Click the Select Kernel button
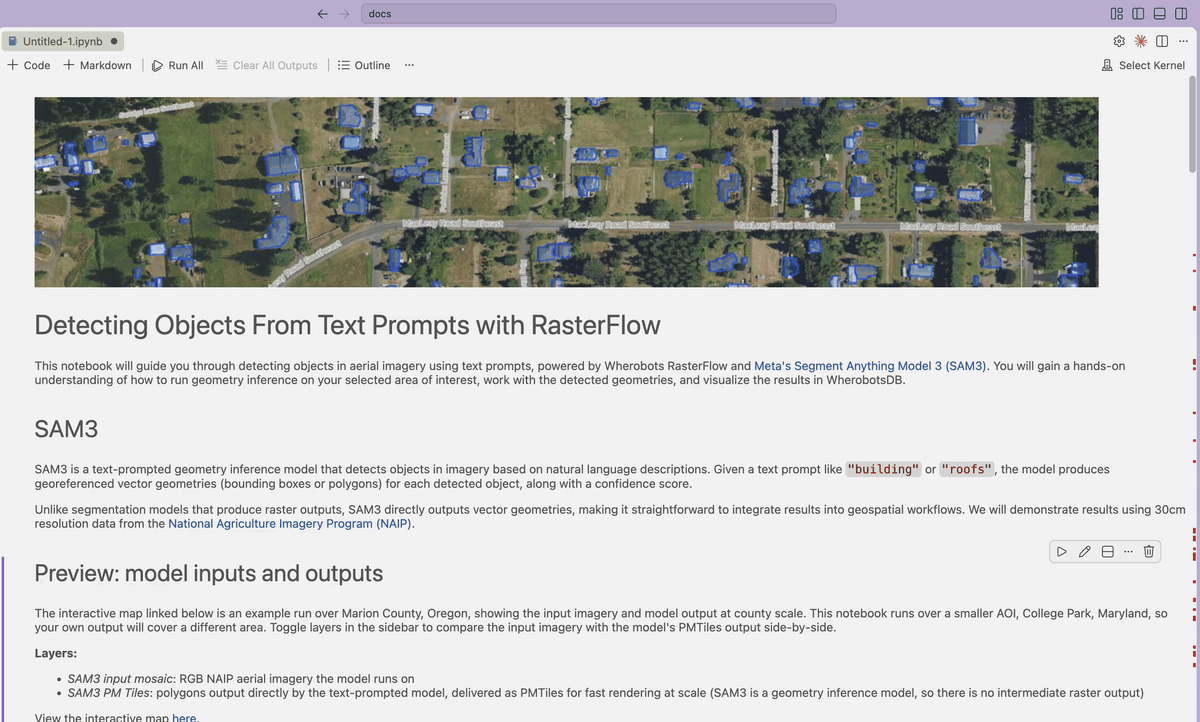The width and height of the screenshot is (1200, 722). coord(1143,65)
